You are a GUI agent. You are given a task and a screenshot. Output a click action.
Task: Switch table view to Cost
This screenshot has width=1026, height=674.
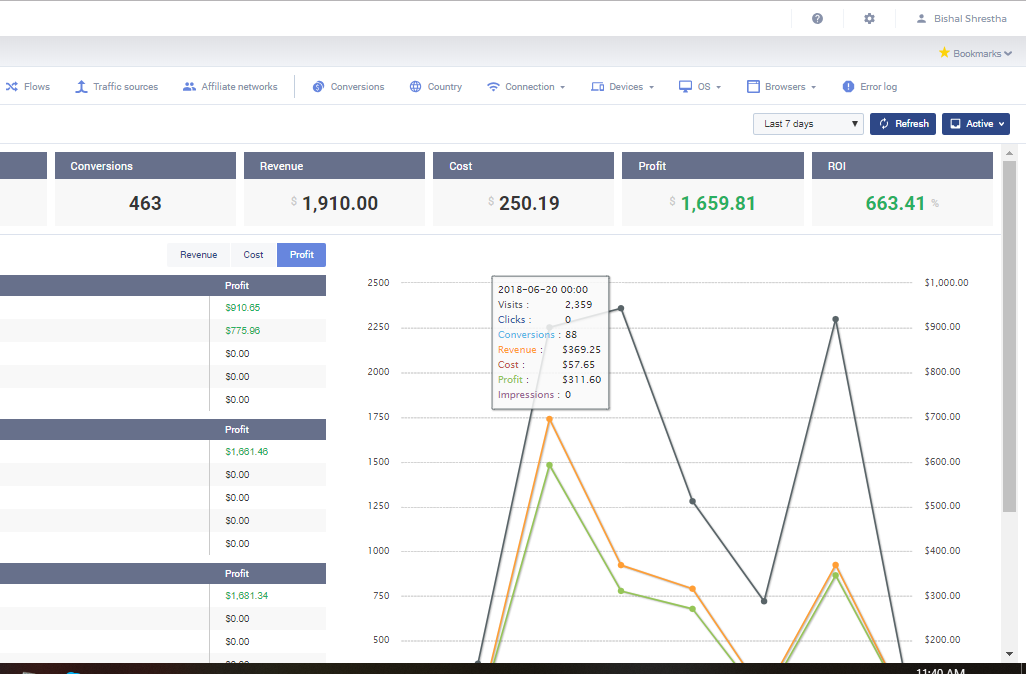(254, 255)
